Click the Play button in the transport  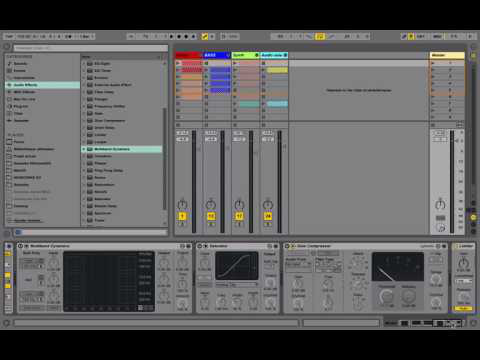172,36
